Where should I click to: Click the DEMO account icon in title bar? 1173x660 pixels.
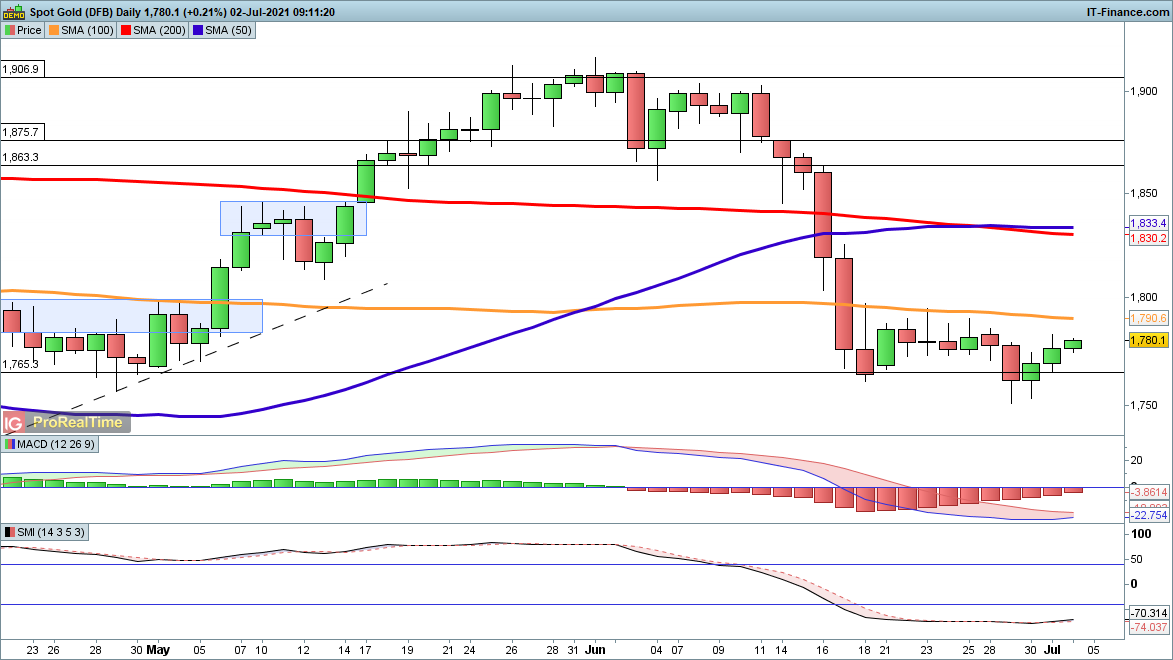[x=15, y=12]
